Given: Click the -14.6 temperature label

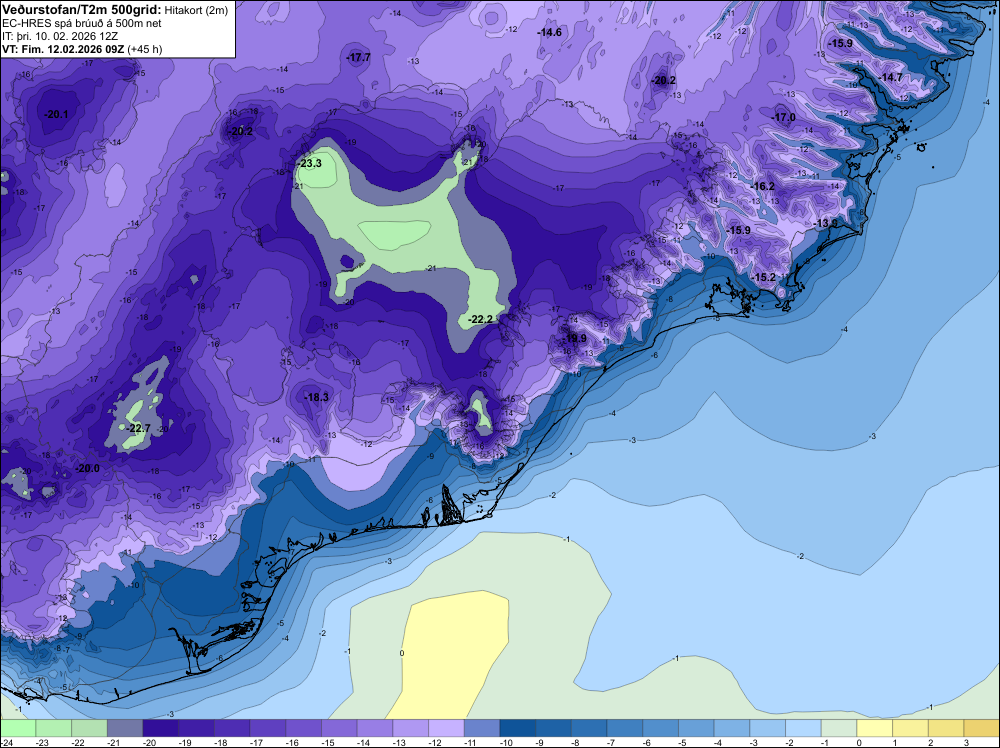Looking at the screenshot, I should 549,32.
